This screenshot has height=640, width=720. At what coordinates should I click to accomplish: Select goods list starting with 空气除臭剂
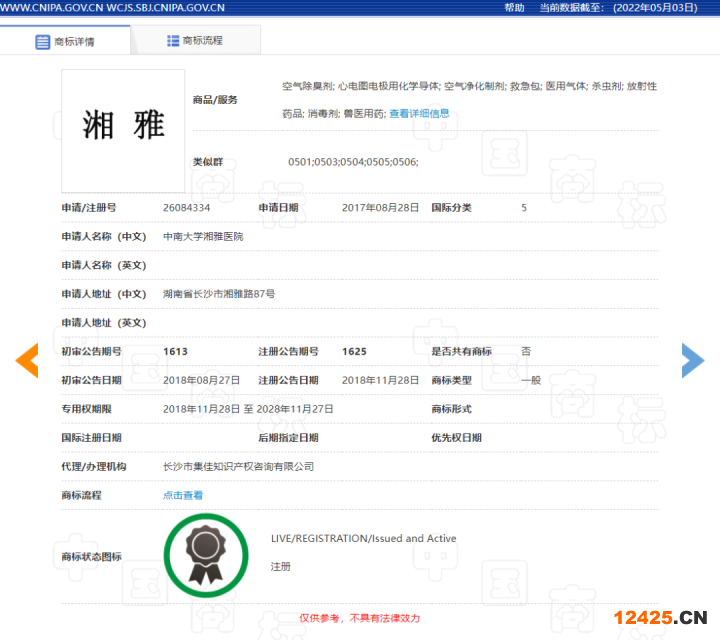pos(469,100)
